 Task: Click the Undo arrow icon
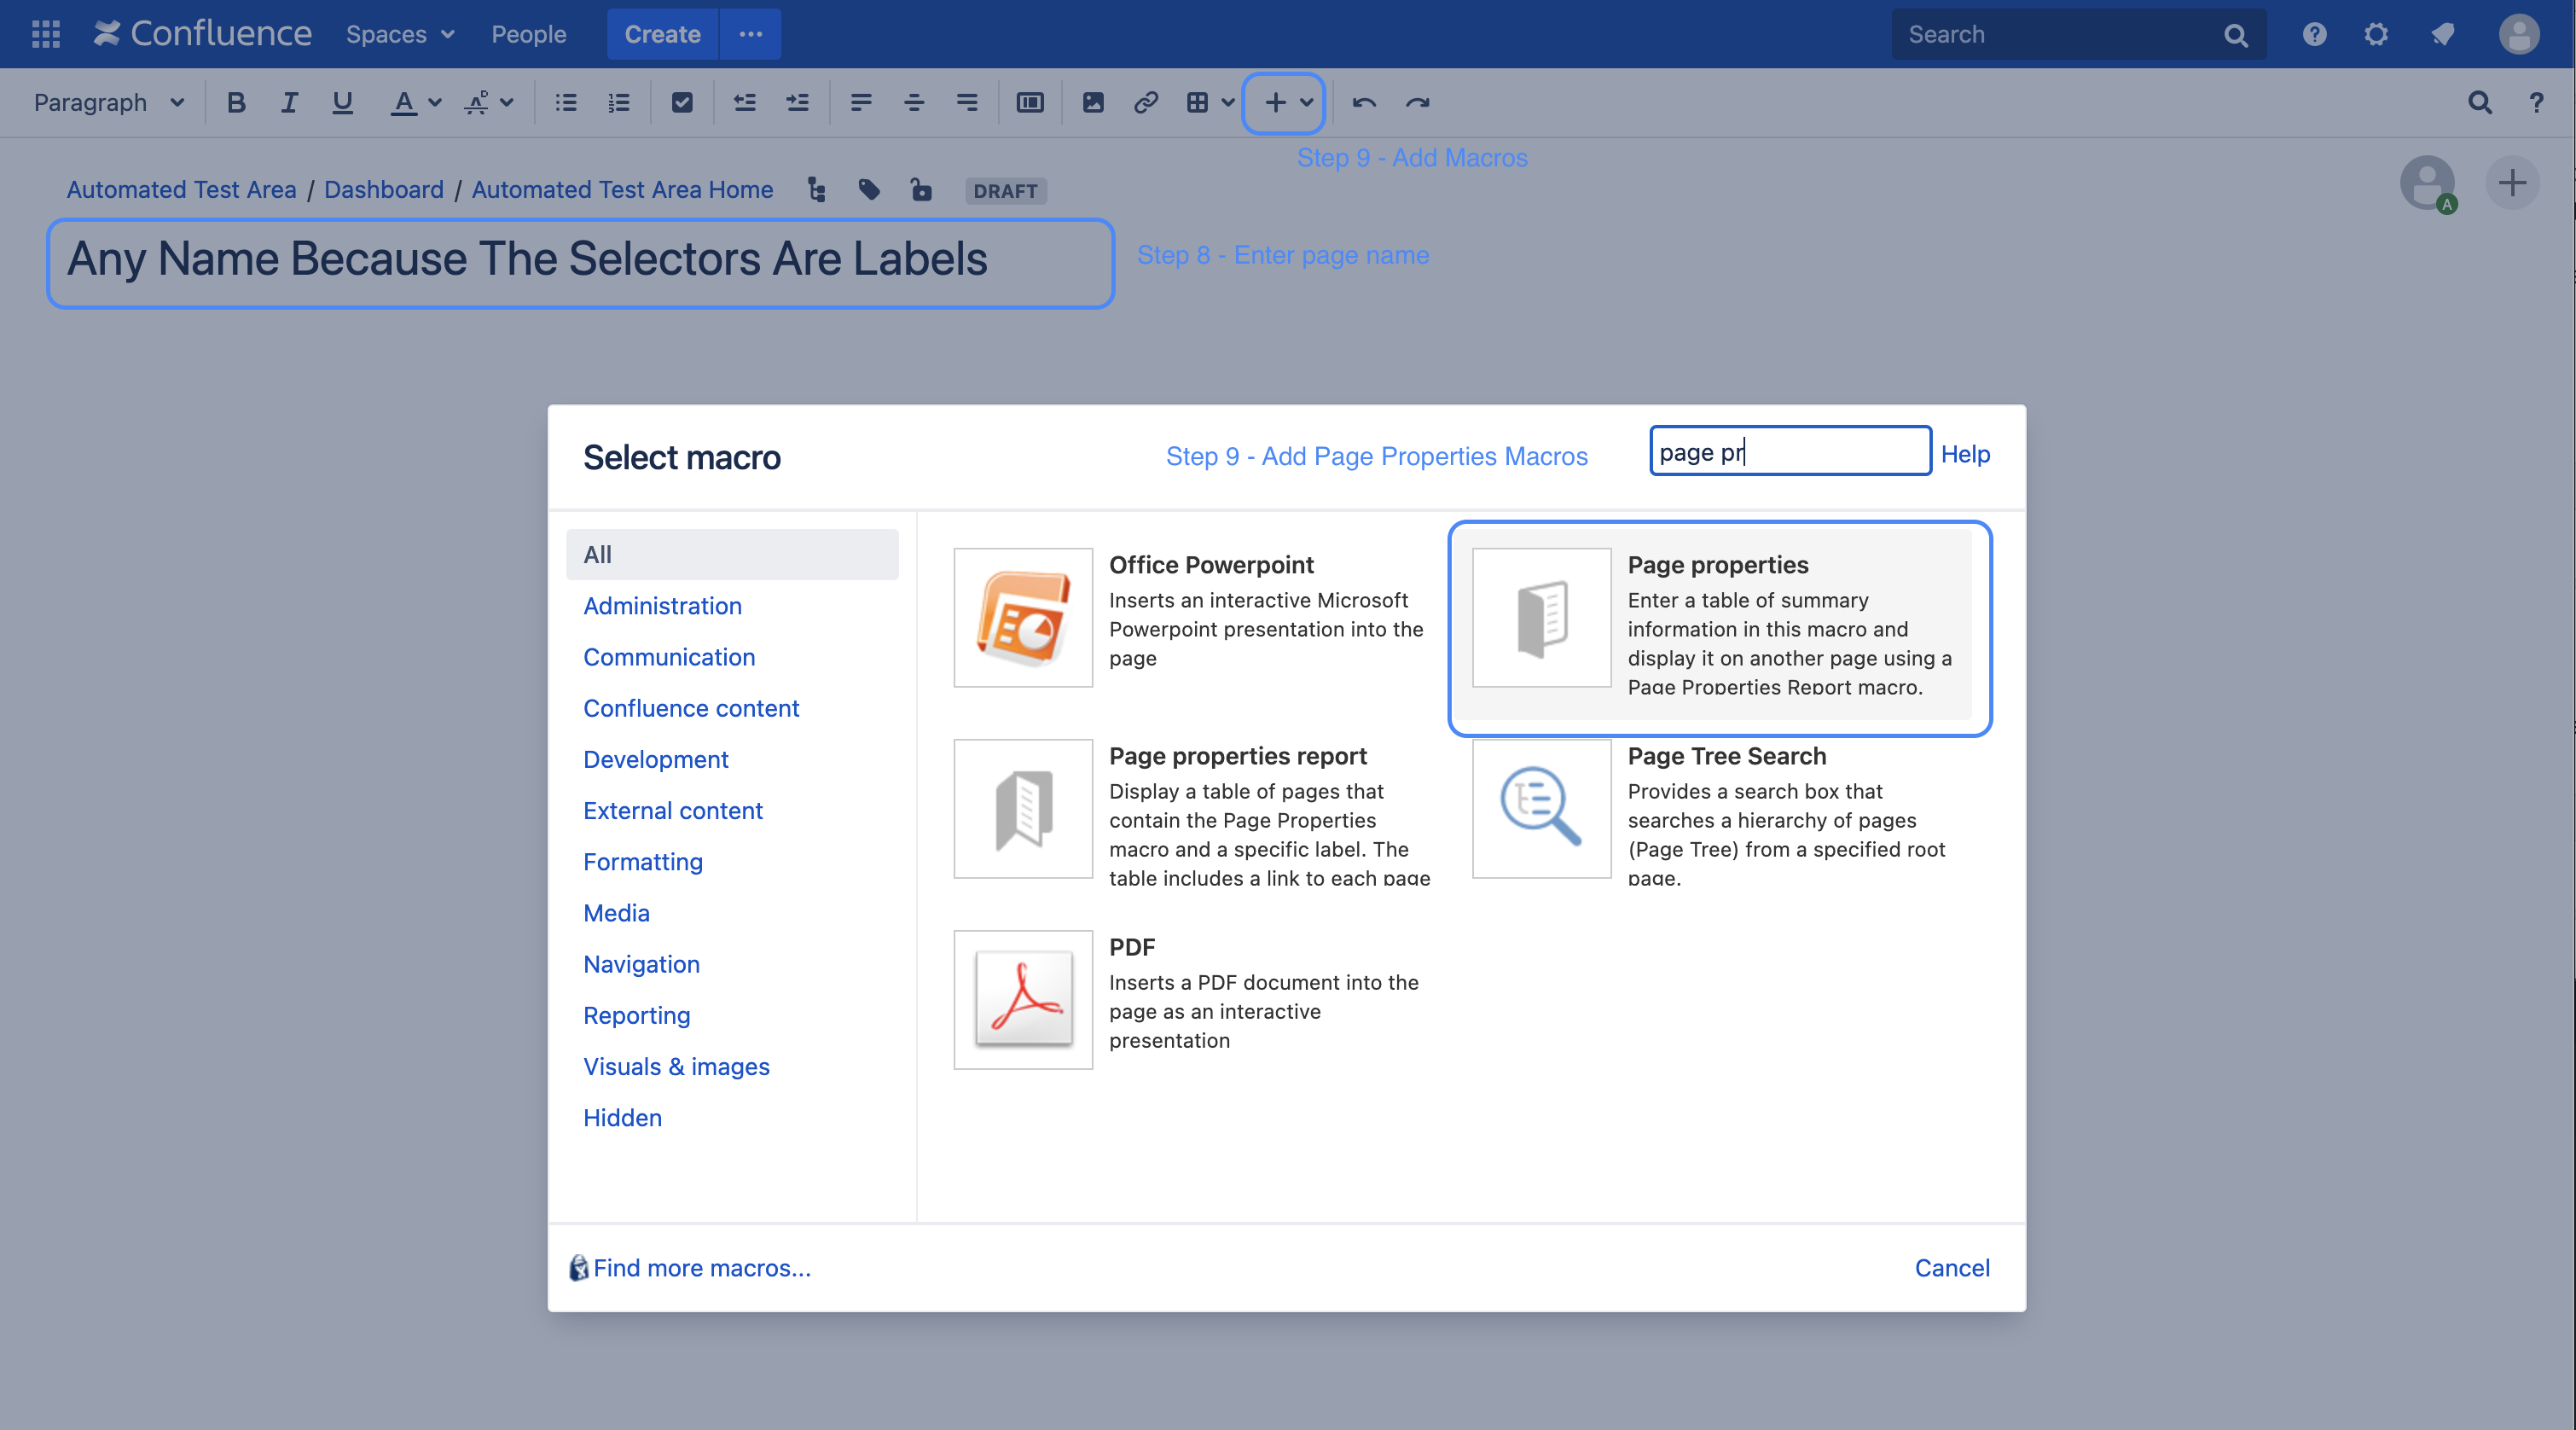tap(1364, 102)
